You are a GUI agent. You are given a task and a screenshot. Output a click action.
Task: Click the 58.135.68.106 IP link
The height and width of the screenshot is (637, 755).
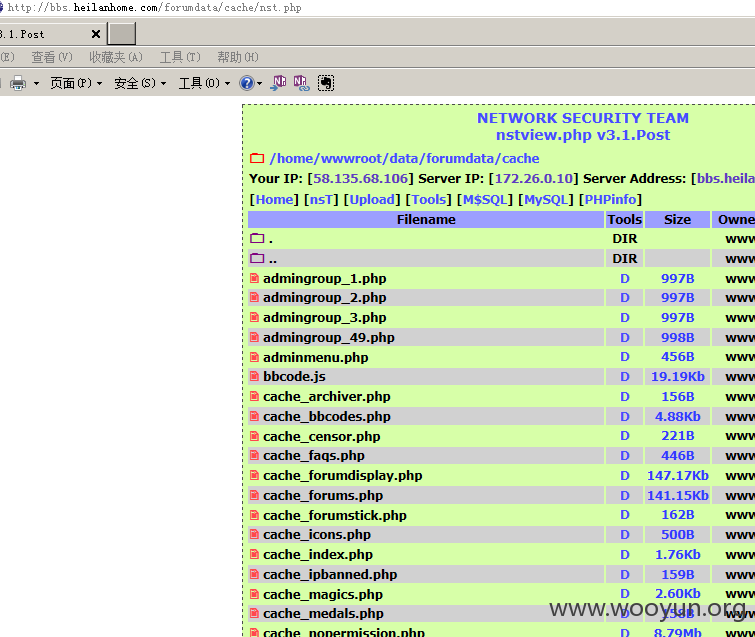pyautogui.click(x=360, y=179)
